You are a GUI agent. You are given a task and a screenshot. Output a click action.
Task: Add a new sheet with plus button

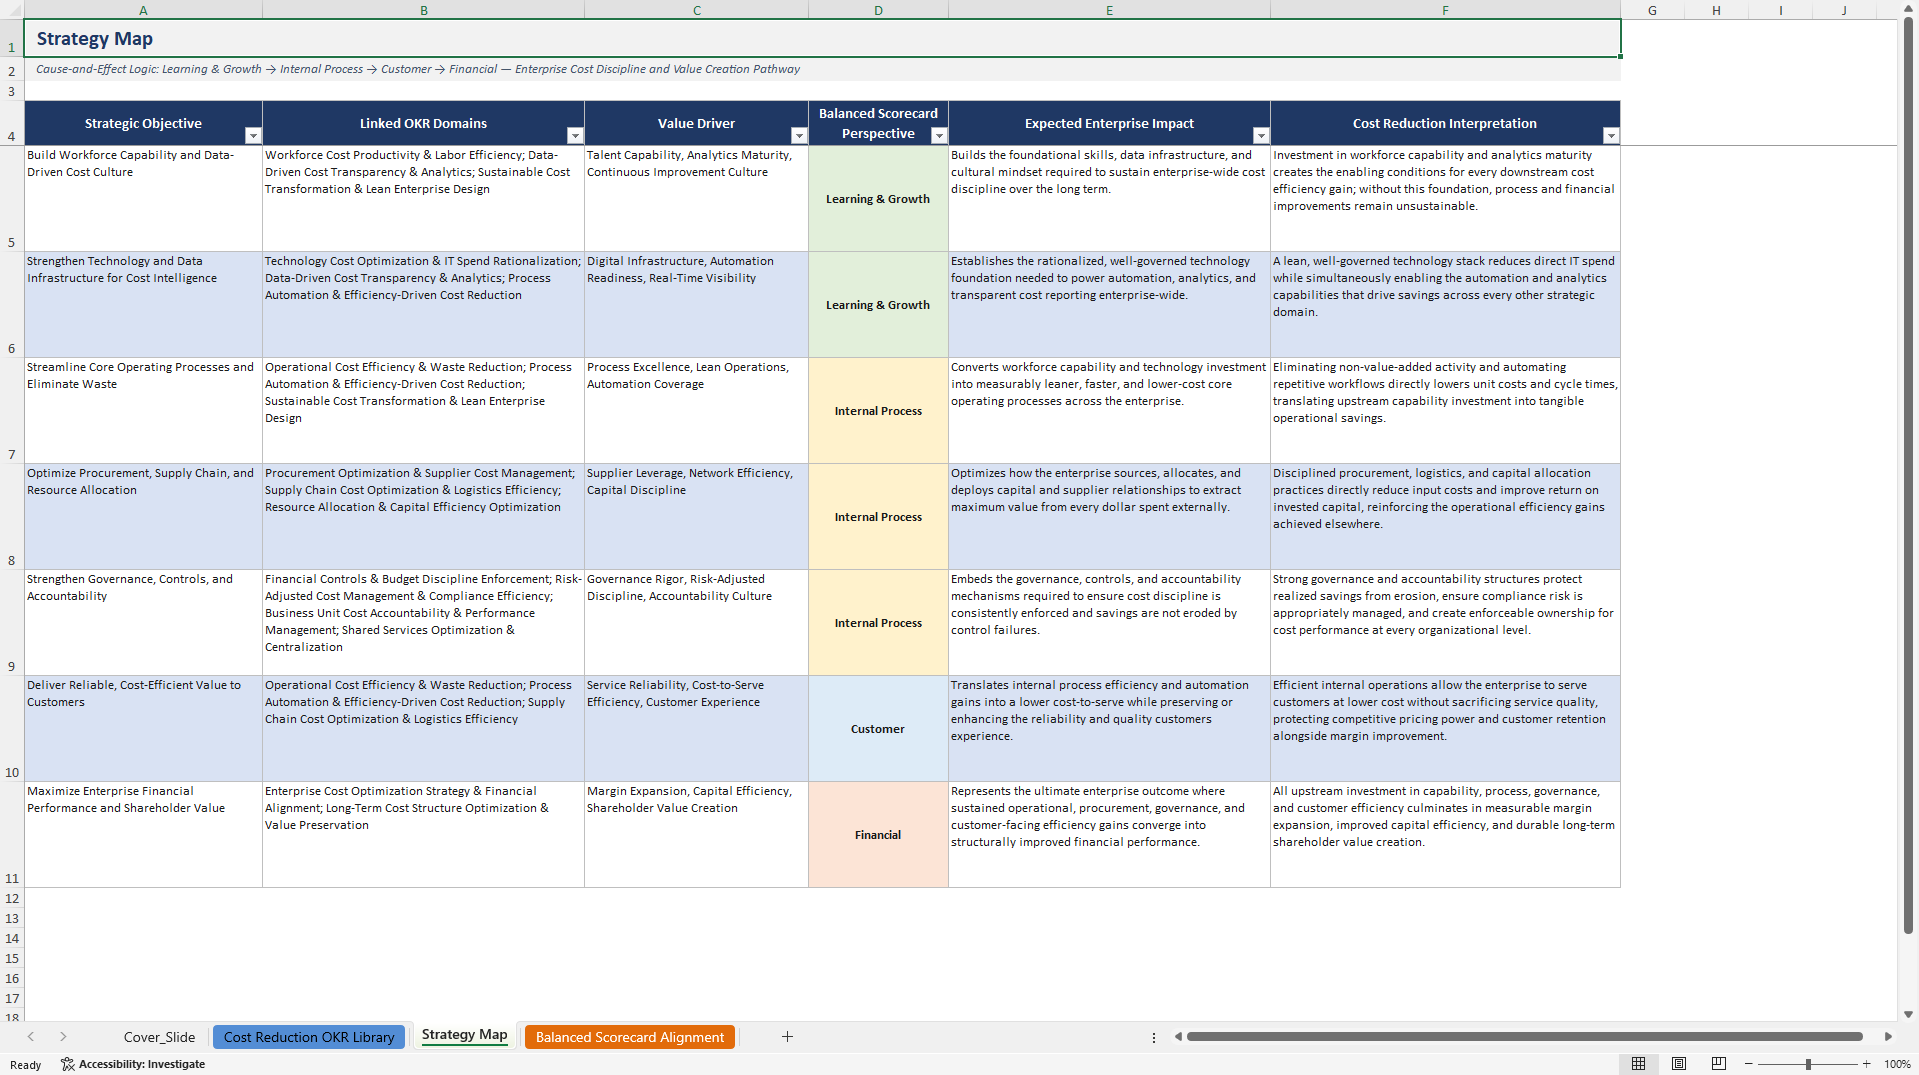[787, 1037]
